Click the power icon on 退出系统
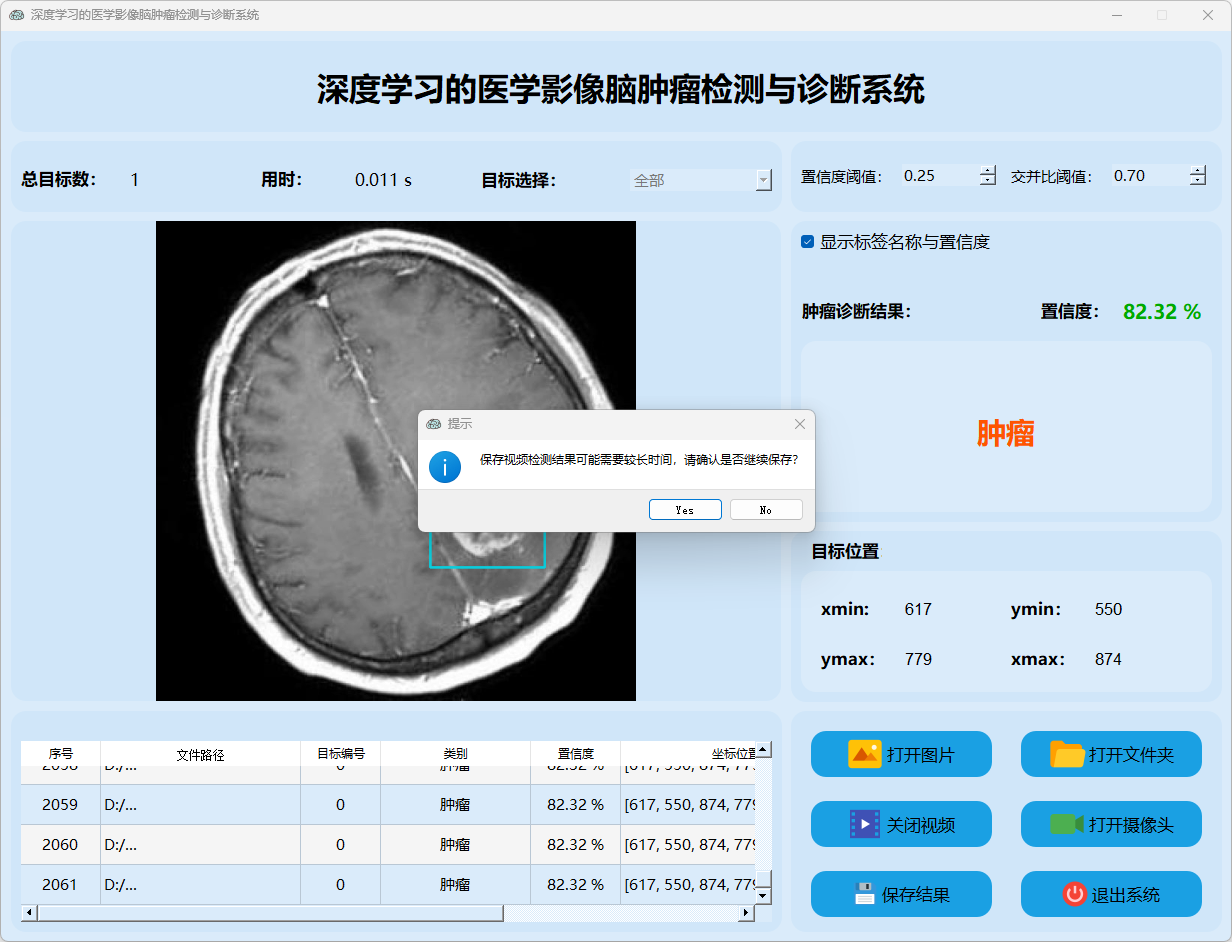Image resolution: width=1232 pixels, height=942 pixels. tap(1074, 894)
